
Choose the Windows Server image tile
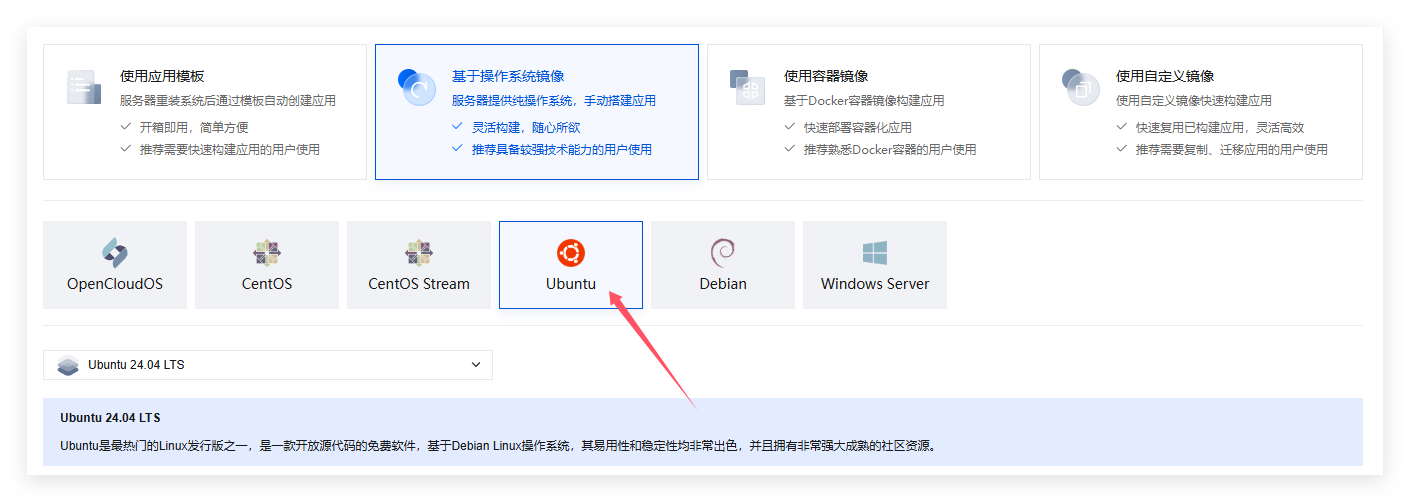tap(875, 265)
